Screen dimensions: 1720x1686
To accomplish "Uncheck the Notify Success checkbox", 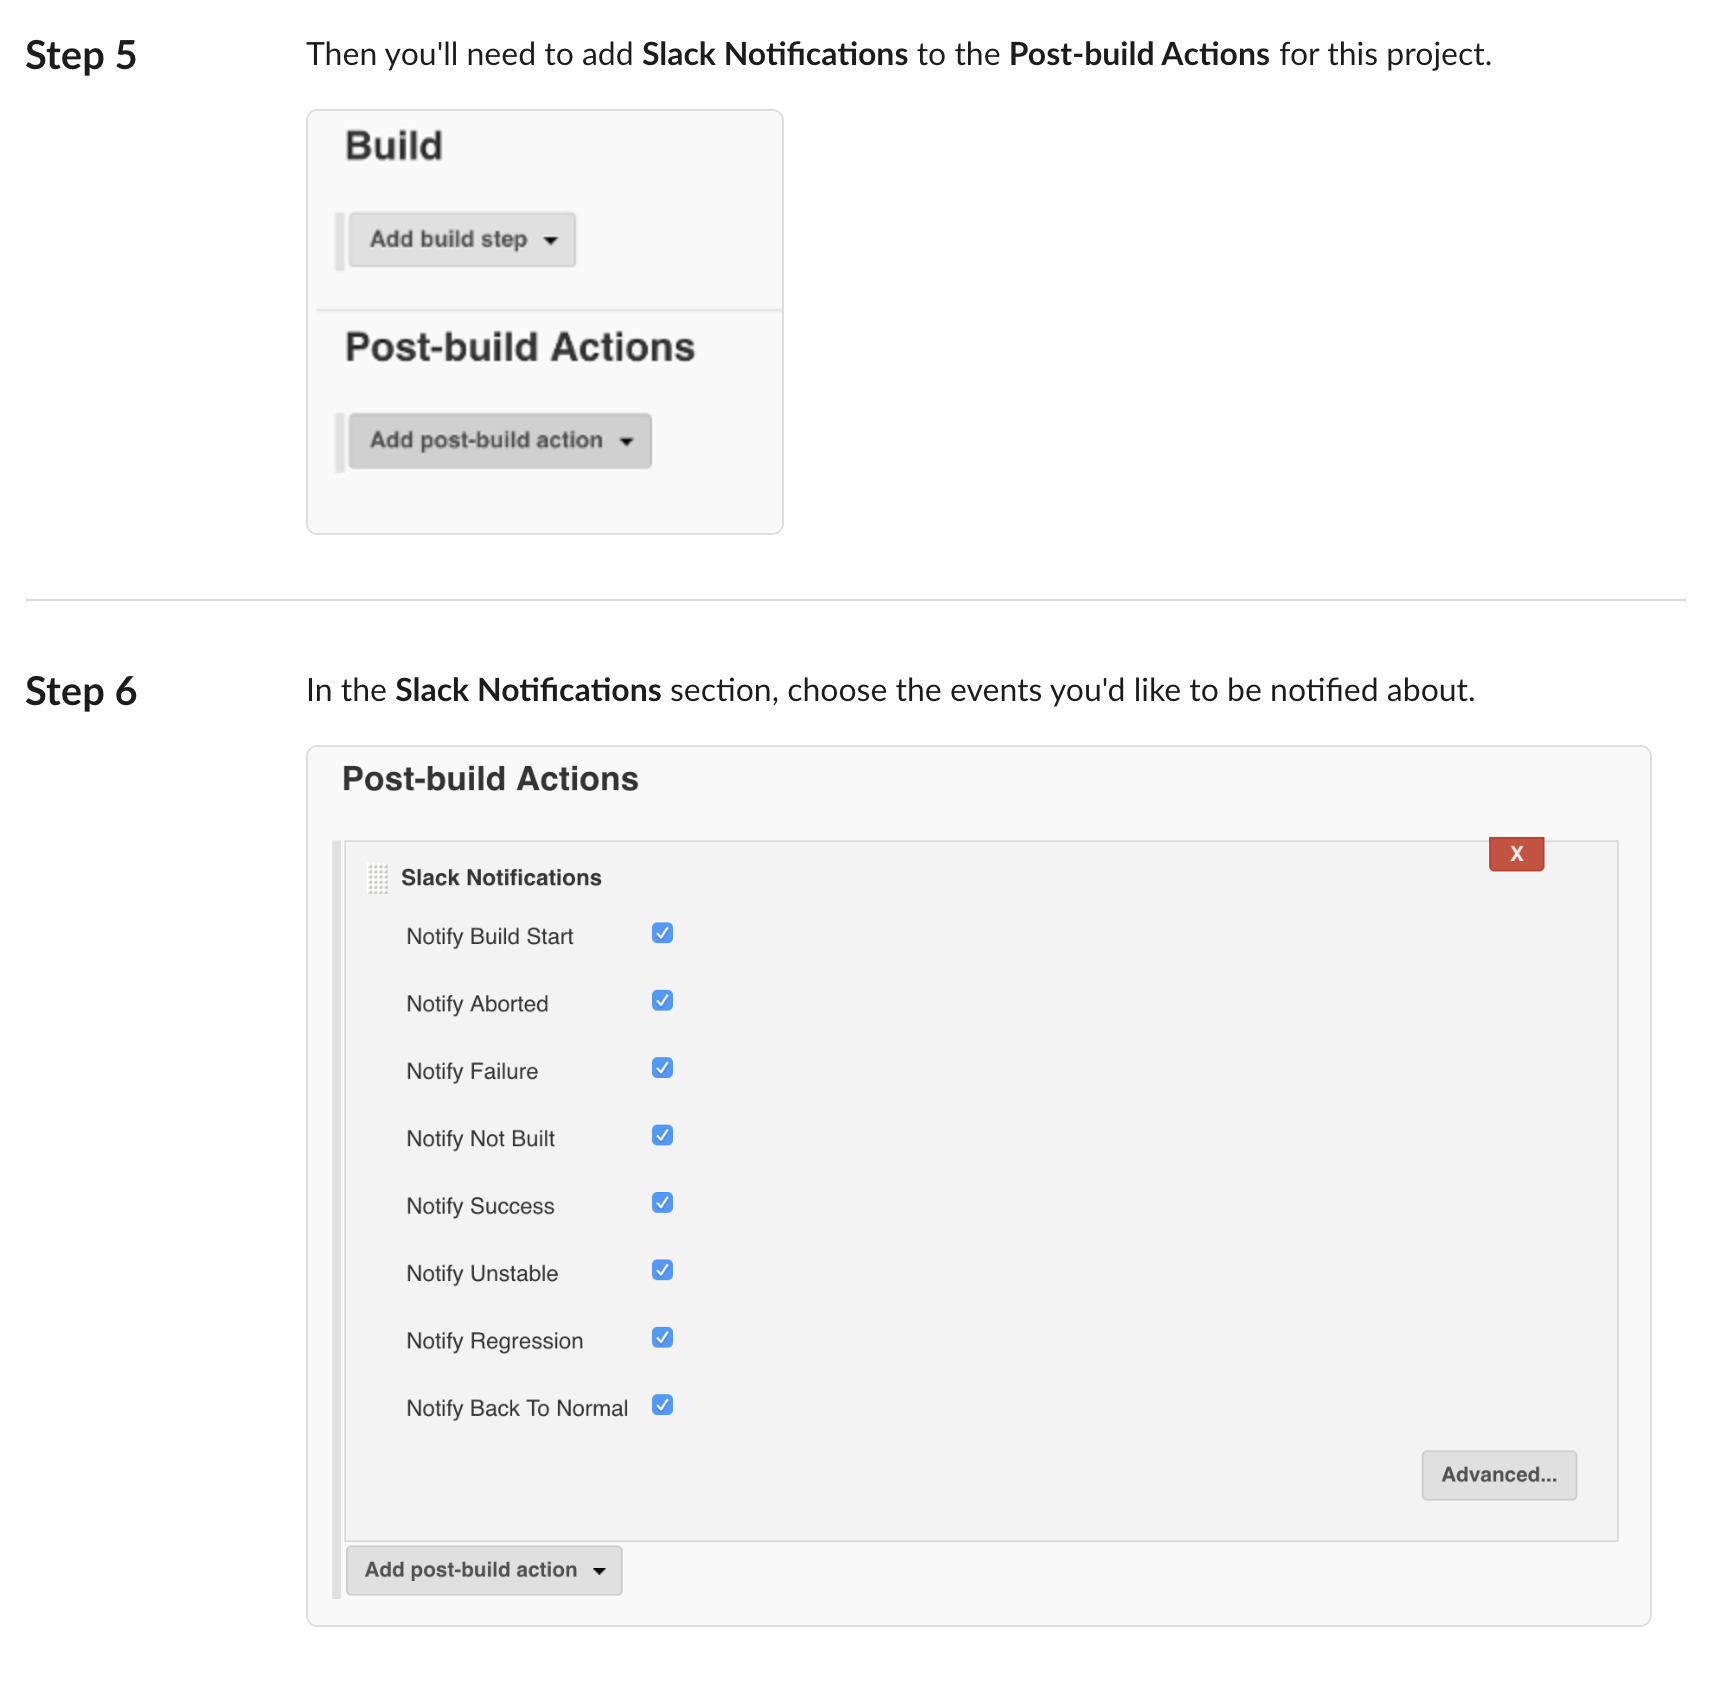I will 662,1203.
